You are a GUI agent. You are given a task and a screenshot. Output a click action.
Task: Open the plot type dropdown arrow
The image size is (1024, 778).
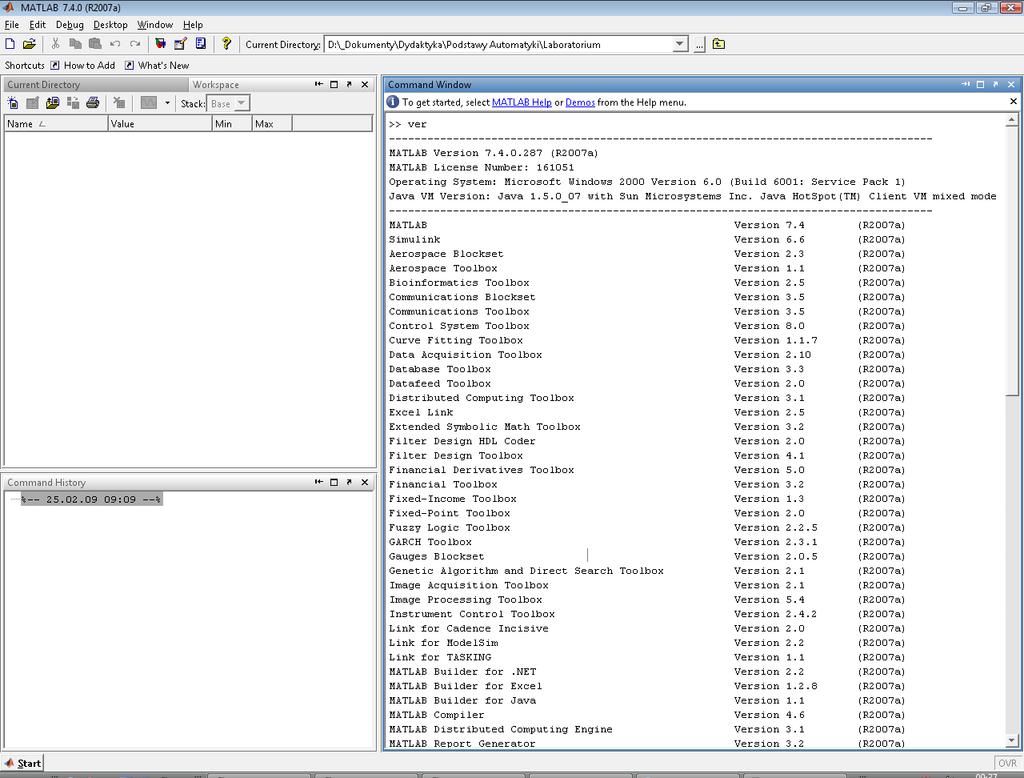pyautogui.click(x=167, y=103)
